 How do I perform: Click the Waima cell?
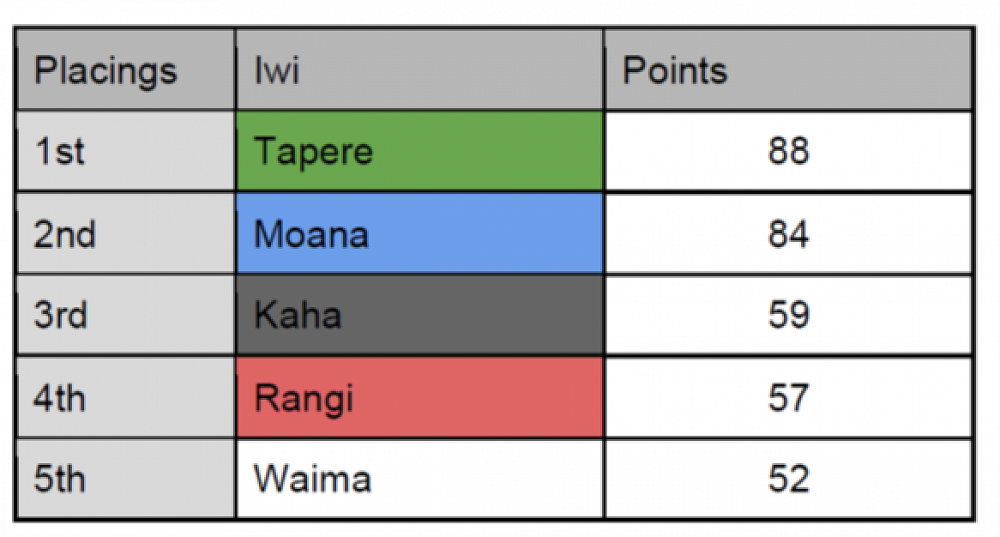[x=420, y=479]
